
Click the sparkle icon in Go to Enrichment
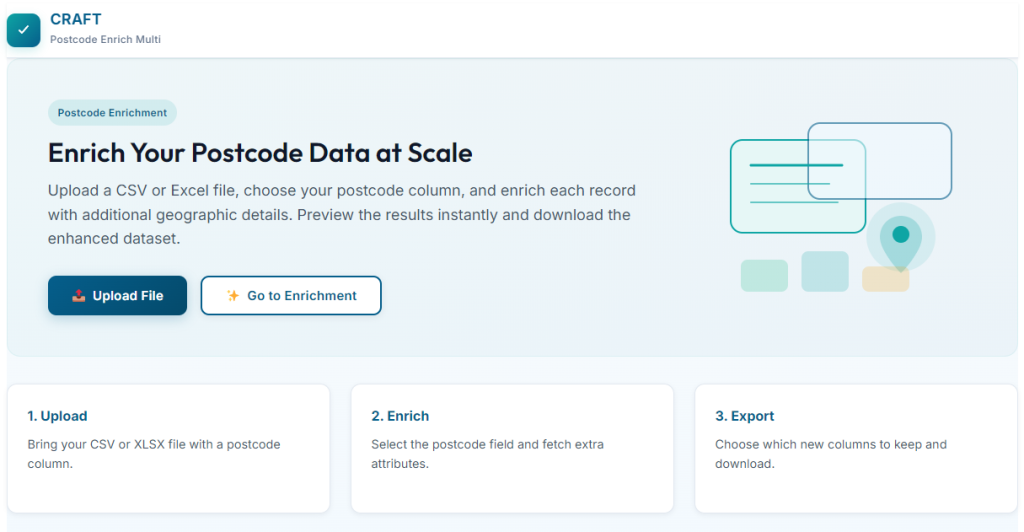point(233,296)
